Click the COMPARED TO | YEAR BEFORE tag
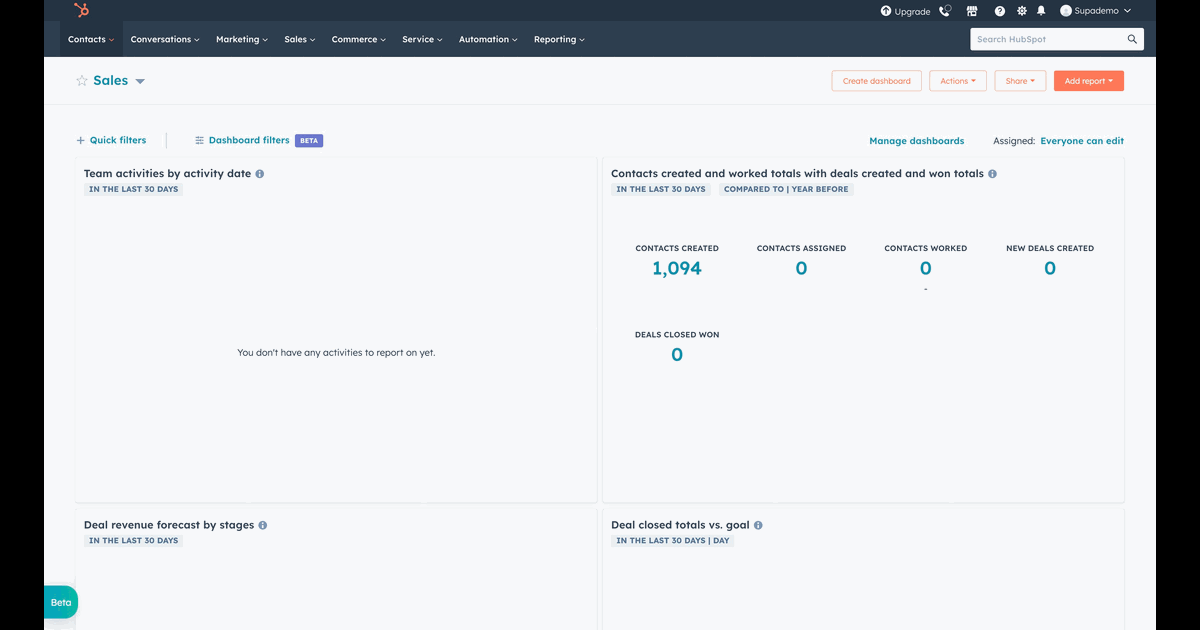This screenshot has height=630, width=1200. 786,189
